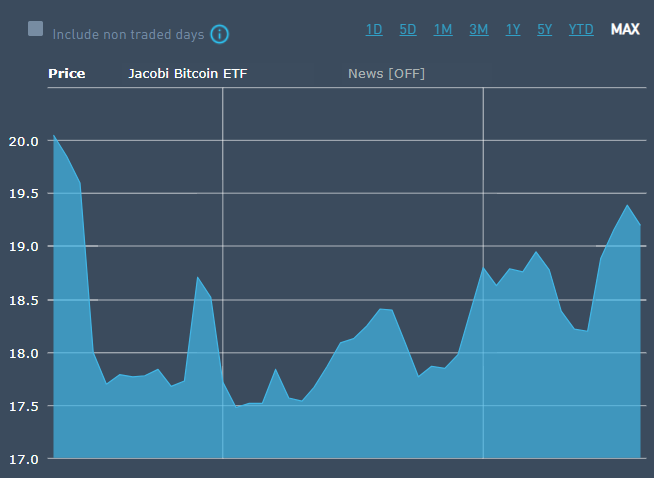
Task: Show the 1Y price history
Action: point(513,29)
